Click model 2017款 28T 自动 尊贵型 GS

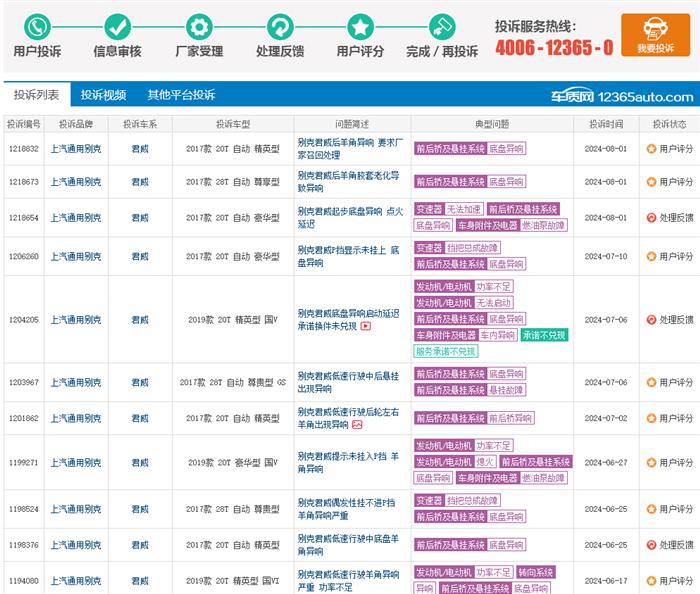233,382
